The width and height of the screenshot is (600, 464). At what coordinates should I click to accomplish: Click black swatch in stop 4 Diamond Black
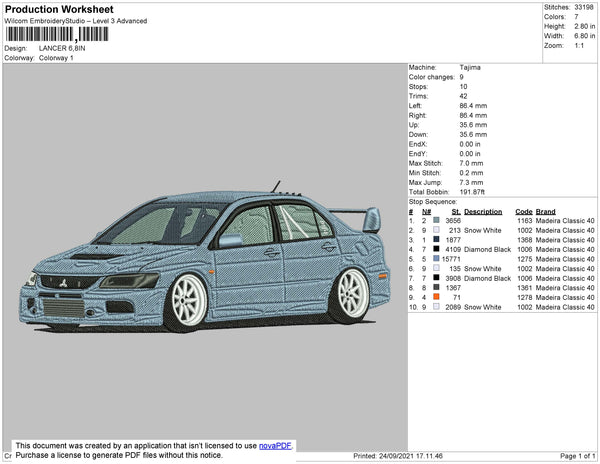point(436,249)
